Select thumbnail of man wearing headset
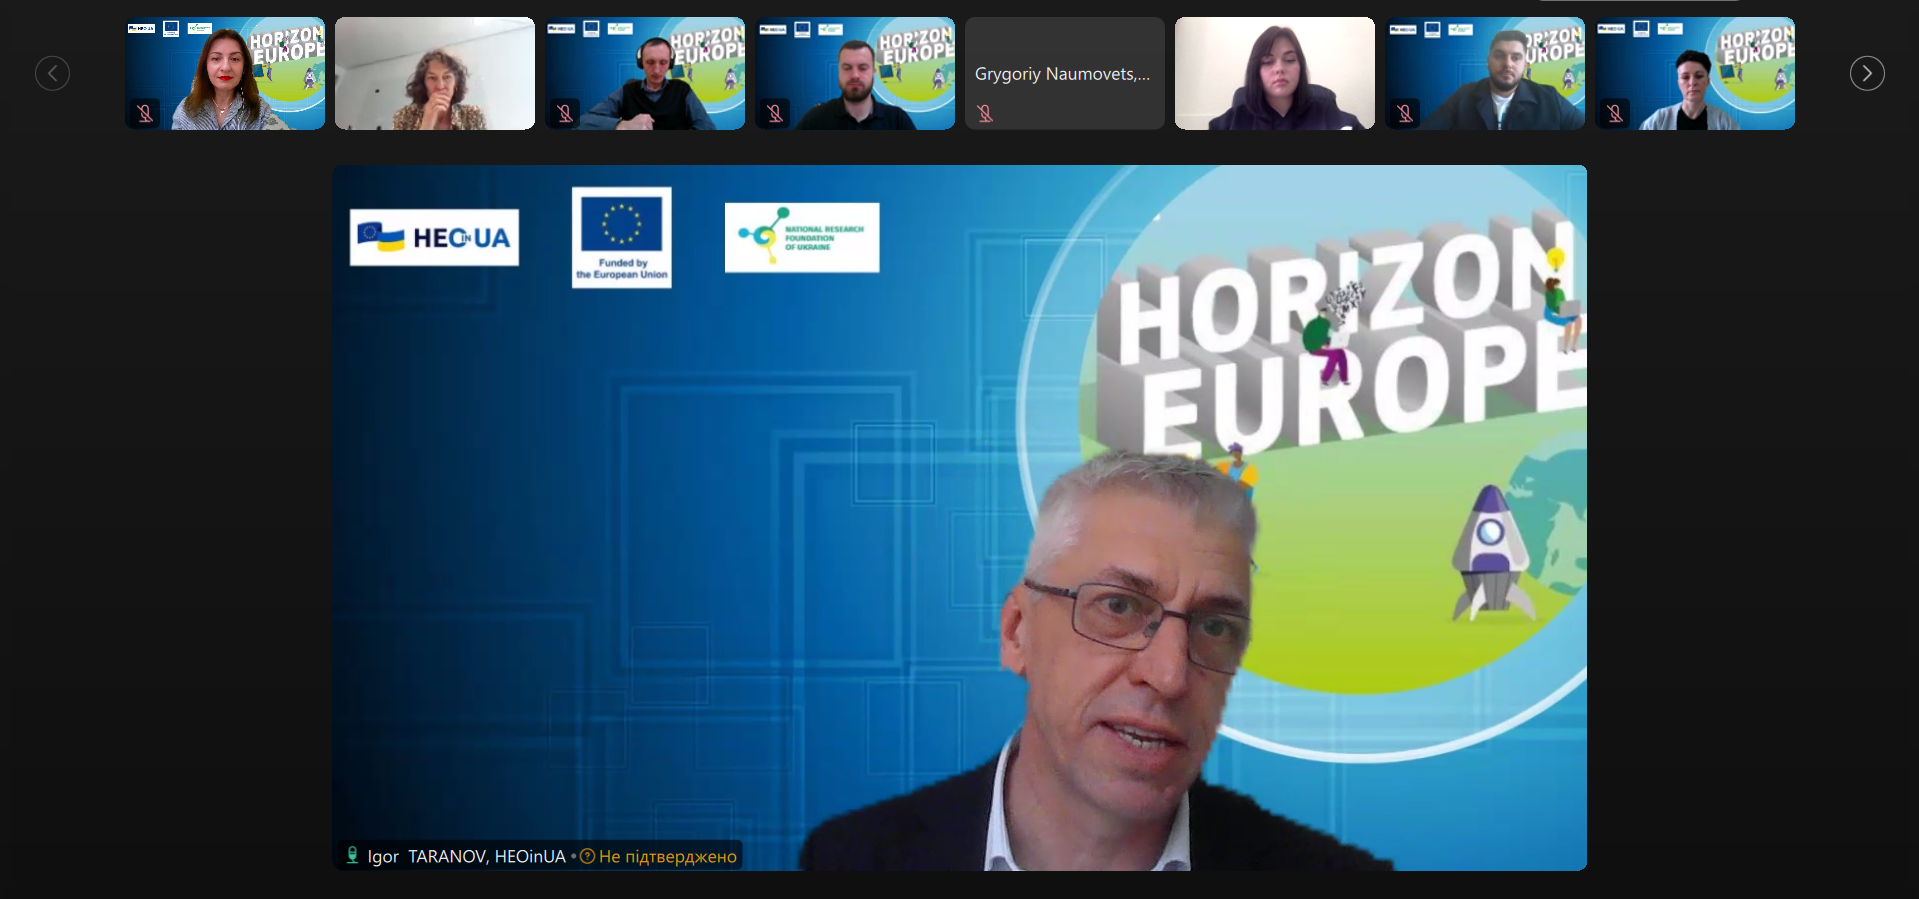The height and width of the screenshot is (899, 1919). point(645,73)
